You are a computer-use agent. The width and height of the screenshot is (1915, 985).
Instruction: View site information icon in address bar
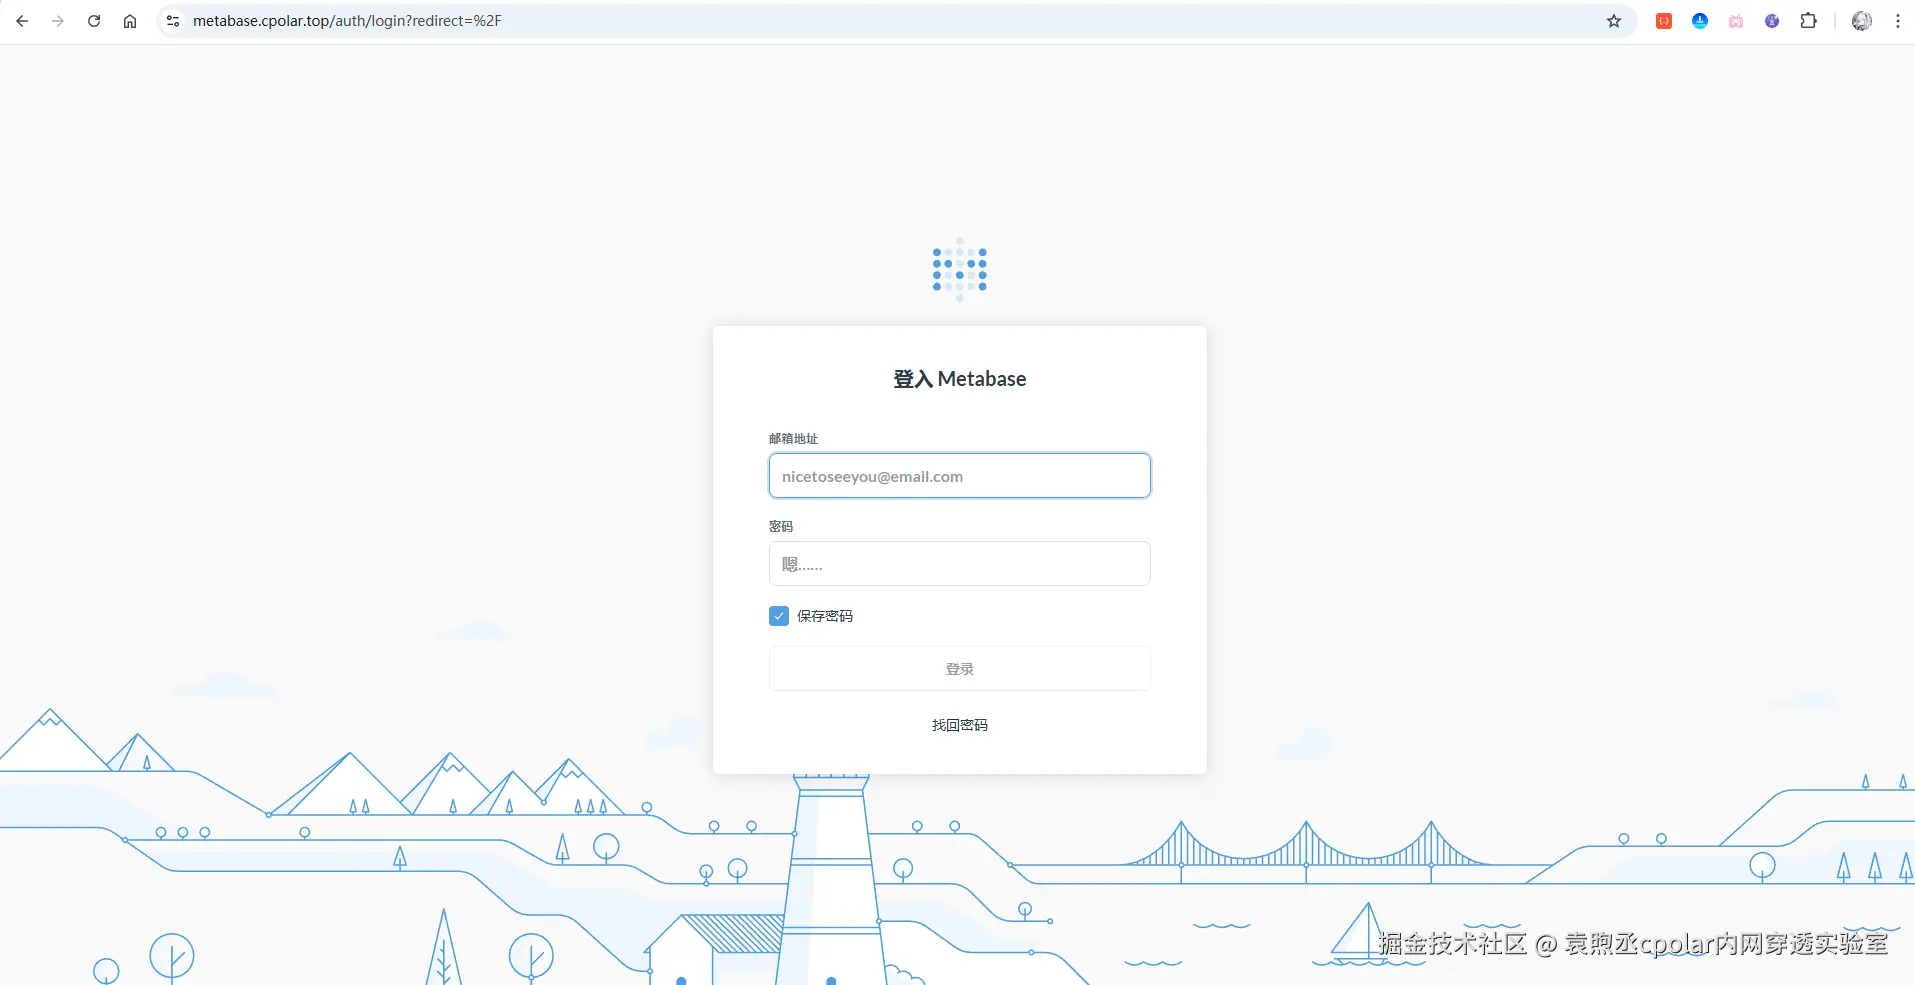click(173, 21)
